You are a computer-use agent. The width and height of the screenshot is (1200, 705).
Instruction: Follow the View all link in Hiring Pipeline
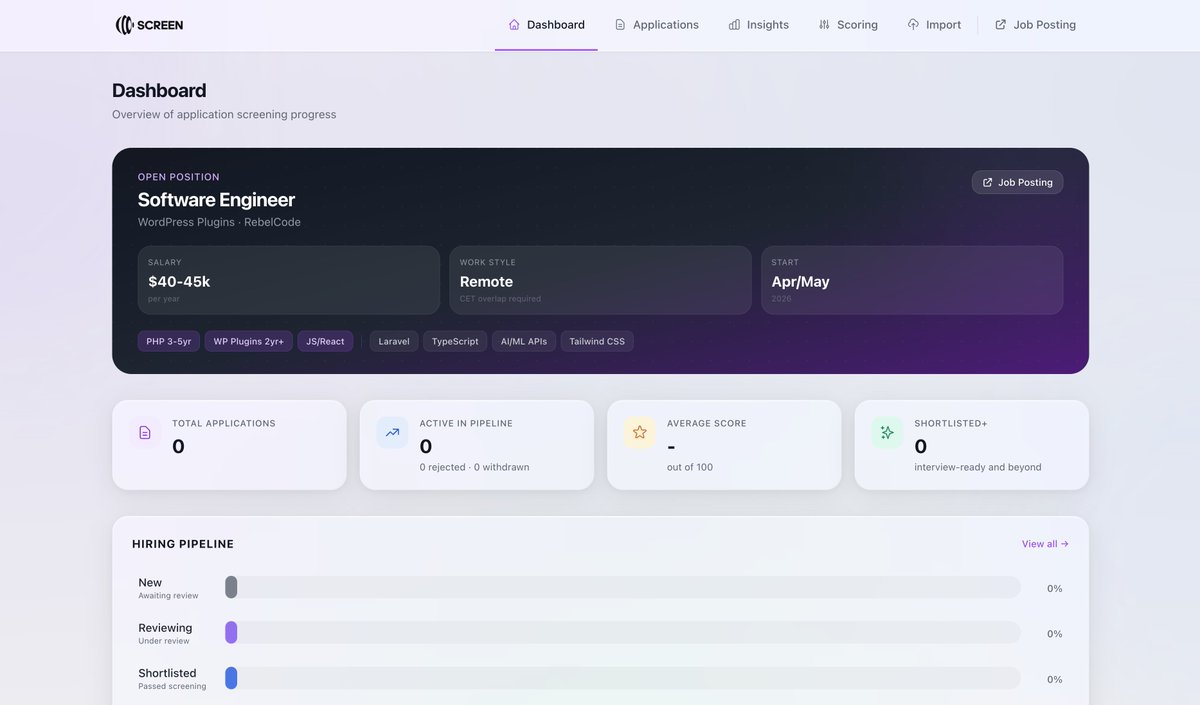pyautogui.click(x=1044, y=543)
